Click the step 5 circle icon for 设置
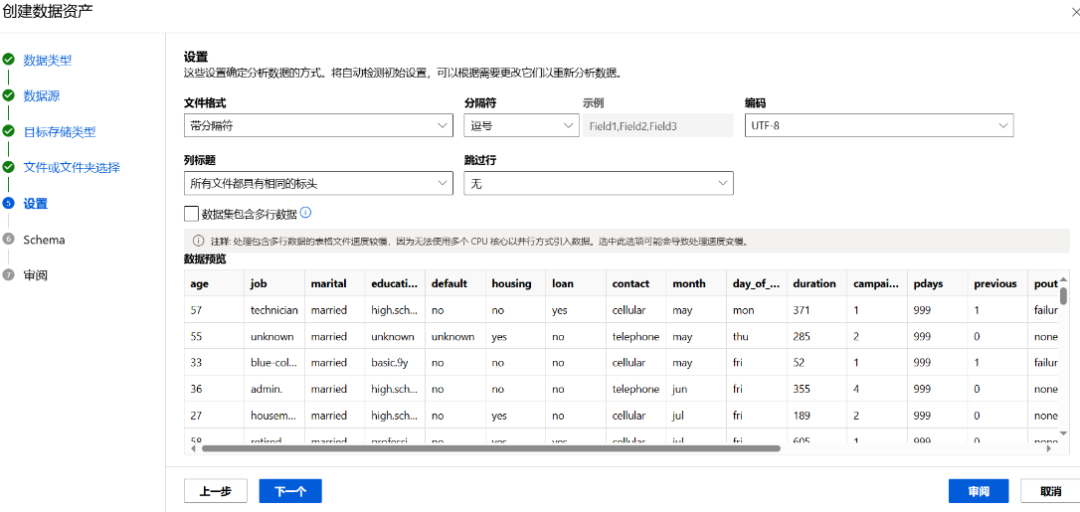The image size is (1080, 512). tap(8, 203)
